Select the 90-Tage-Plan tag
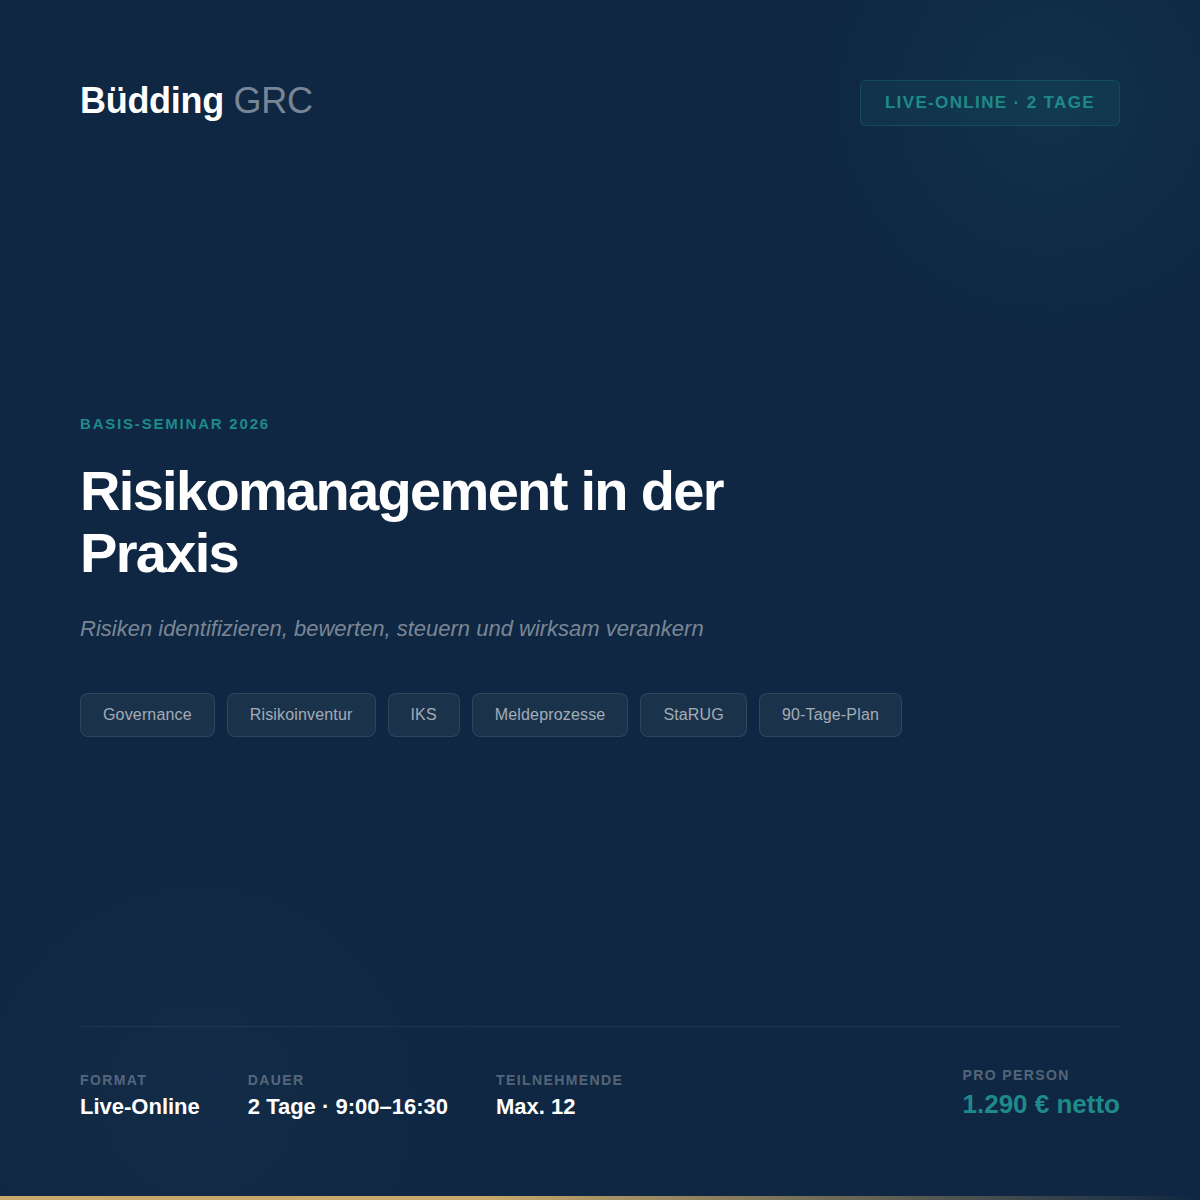The height and width of the screenshot is (1200, 1200). [830, 715]
